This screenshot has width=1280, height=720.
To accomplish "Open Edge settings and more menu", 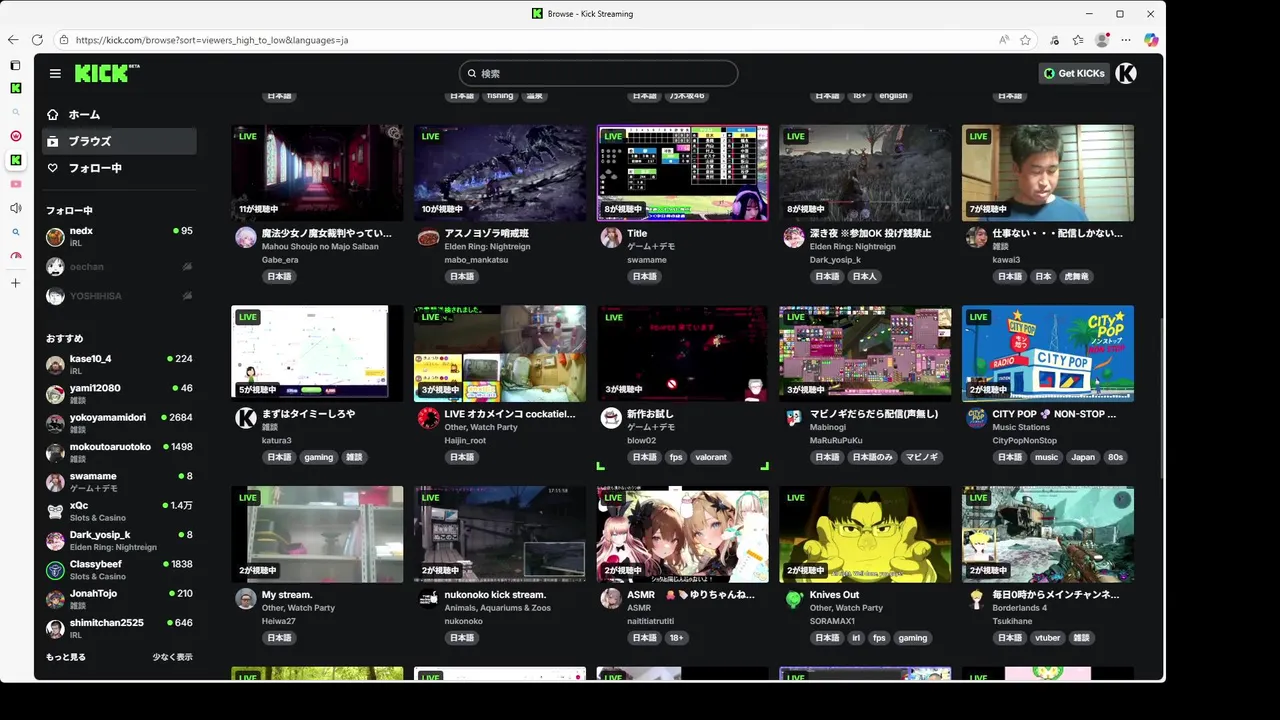I will pos(1126,40).
